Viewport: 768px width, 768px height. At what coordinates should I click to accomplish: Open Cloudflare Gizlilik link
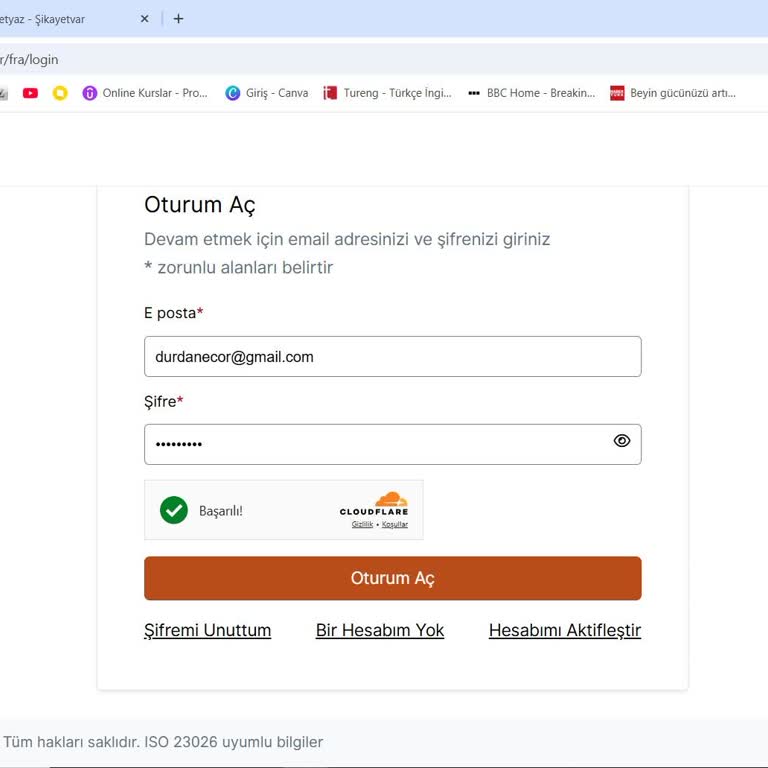[362, 525]
